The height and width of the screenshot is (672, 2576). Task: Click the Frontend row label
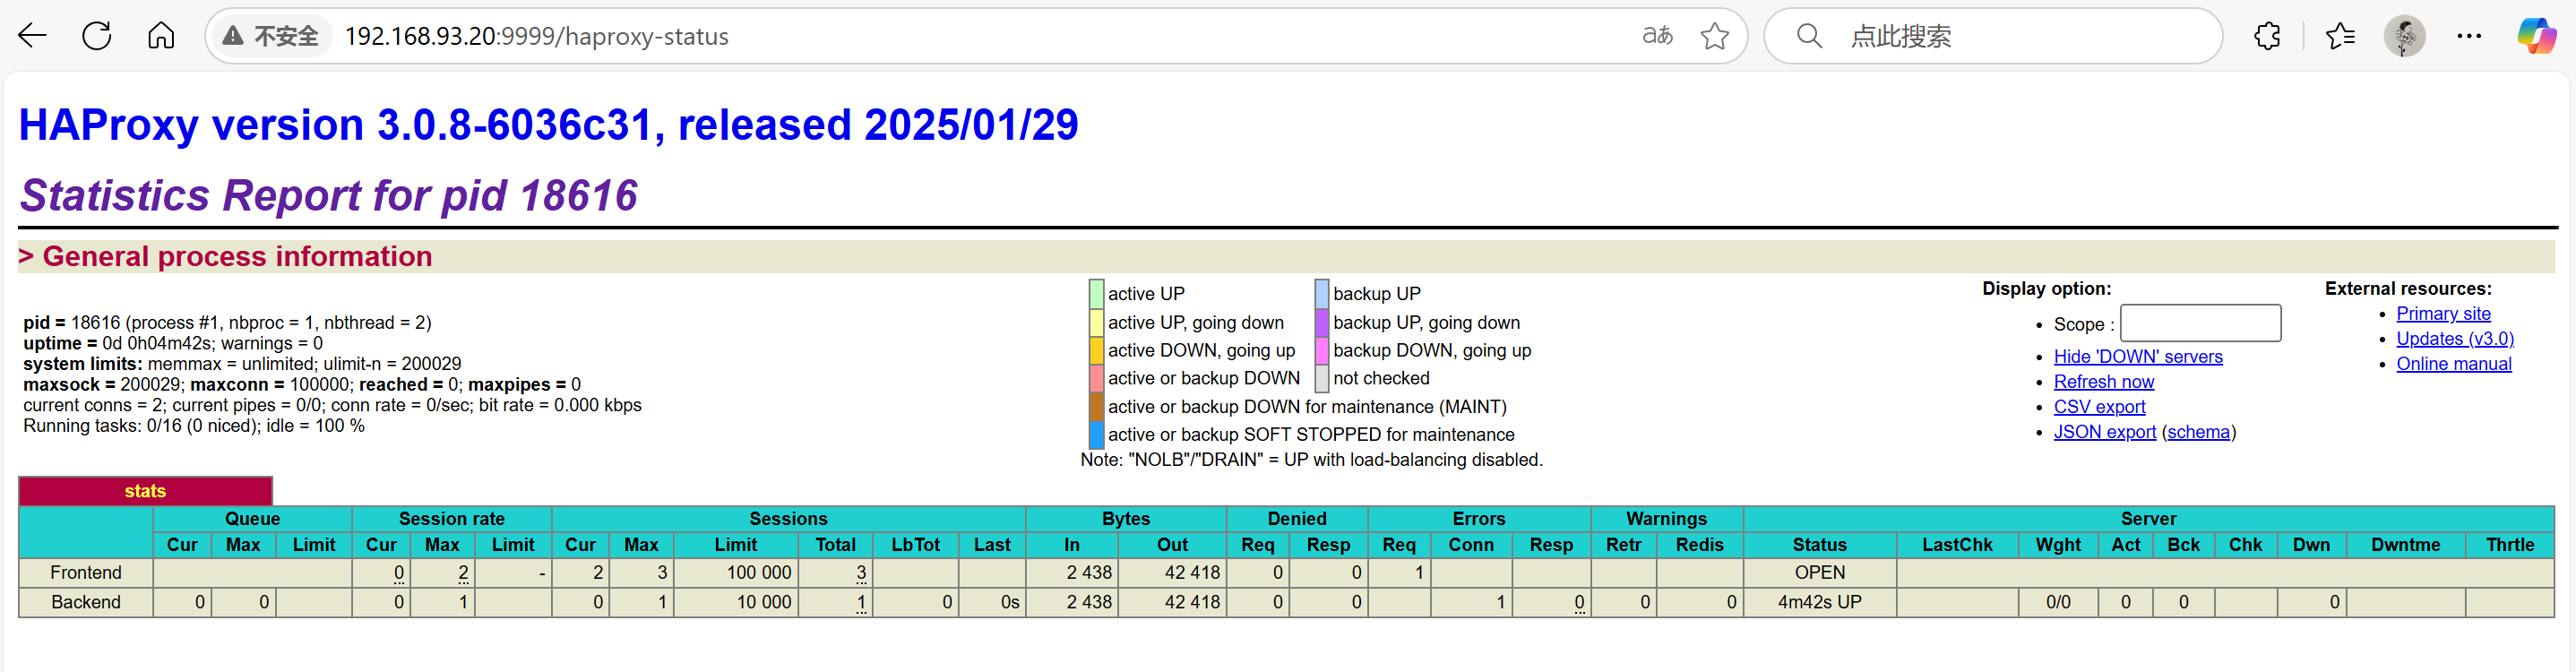[86, 573]
